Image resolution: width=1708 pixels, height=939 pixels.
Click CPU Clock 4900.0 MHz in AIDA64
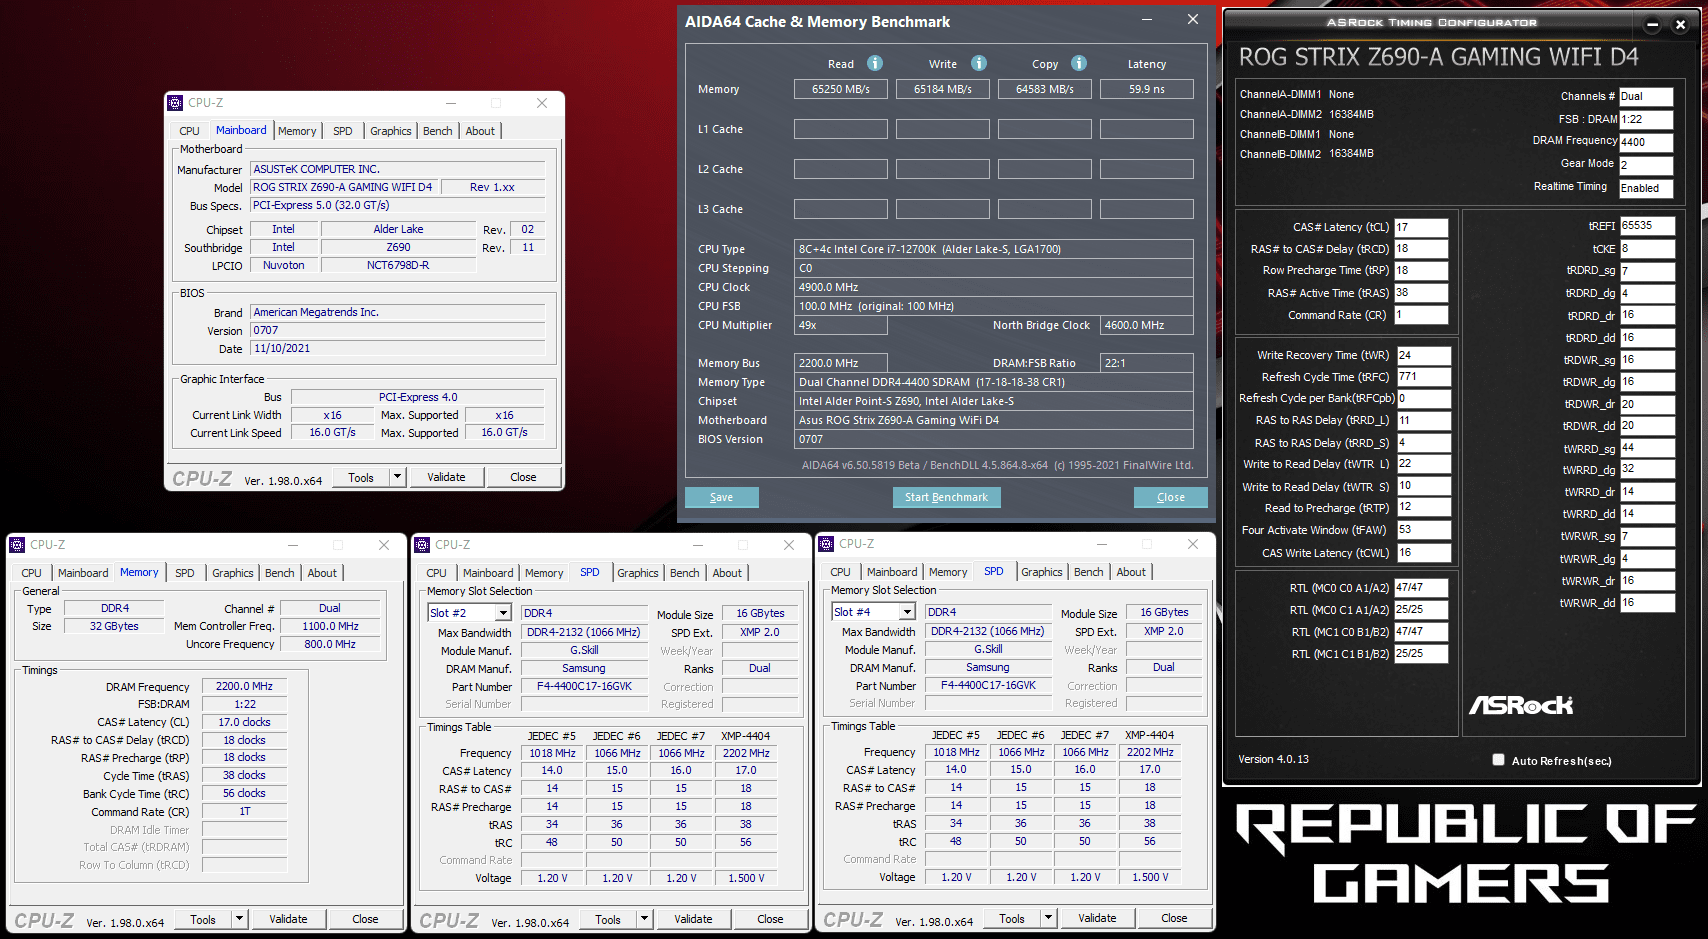point(994,287)
